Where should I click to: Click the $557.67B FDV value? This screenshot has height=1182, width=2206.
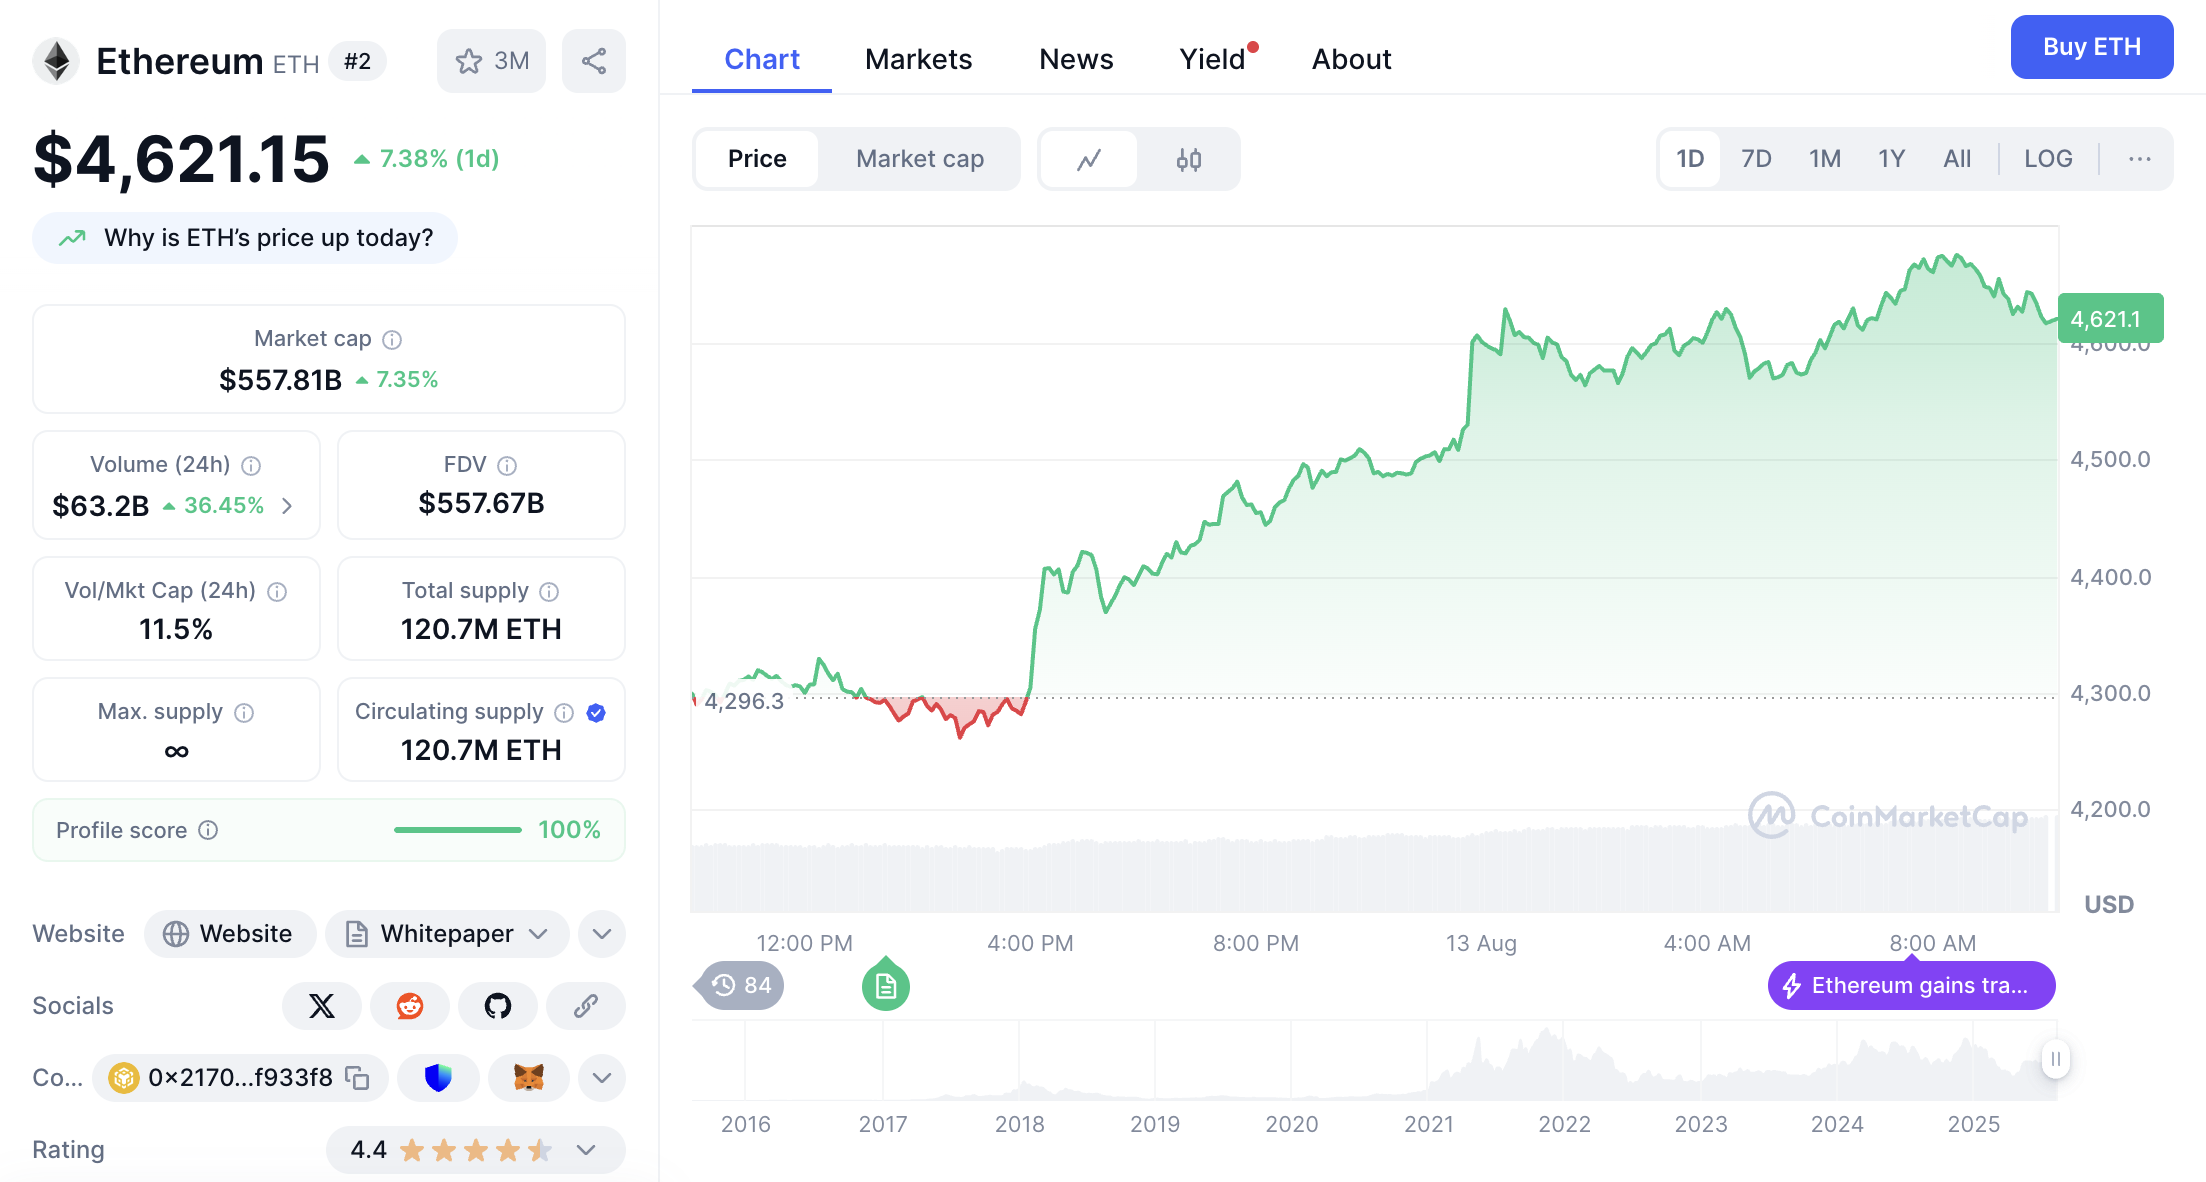[x=481, y=503]
